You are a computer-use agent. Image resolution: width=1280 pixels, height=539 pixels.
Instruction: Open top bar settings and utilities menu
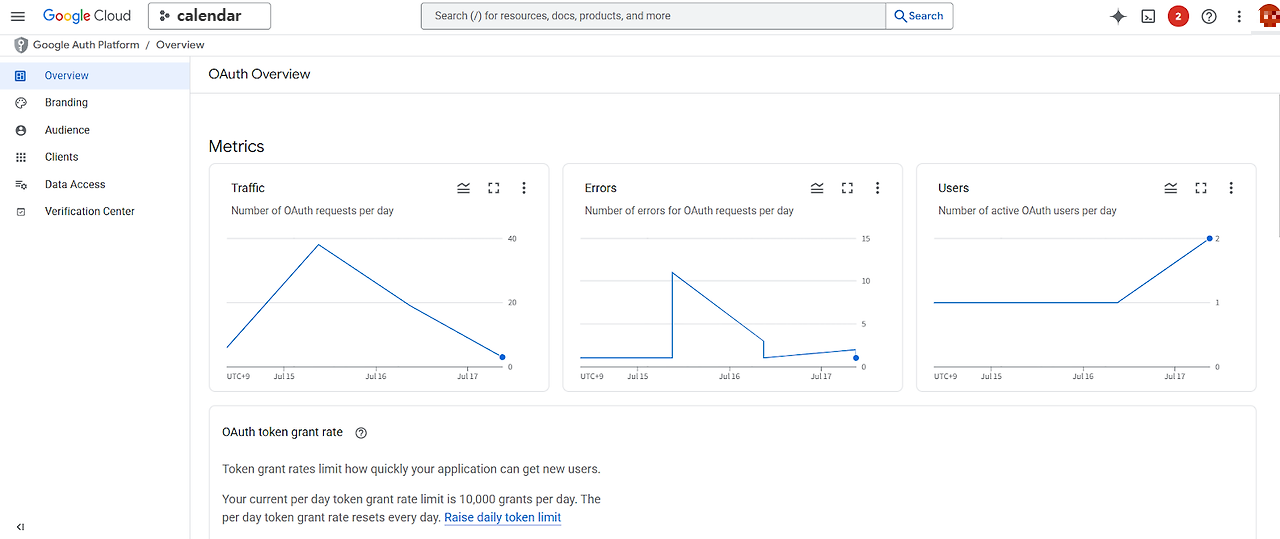[x=1239, y=16]
